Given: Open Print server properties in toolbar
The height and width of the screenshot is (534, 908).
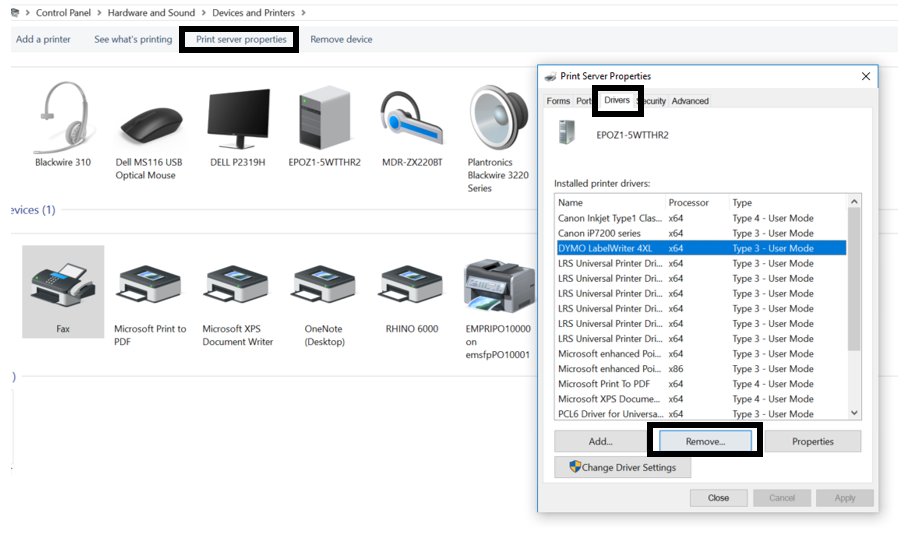Looking at the screenshot, I should tap(241, 40).
